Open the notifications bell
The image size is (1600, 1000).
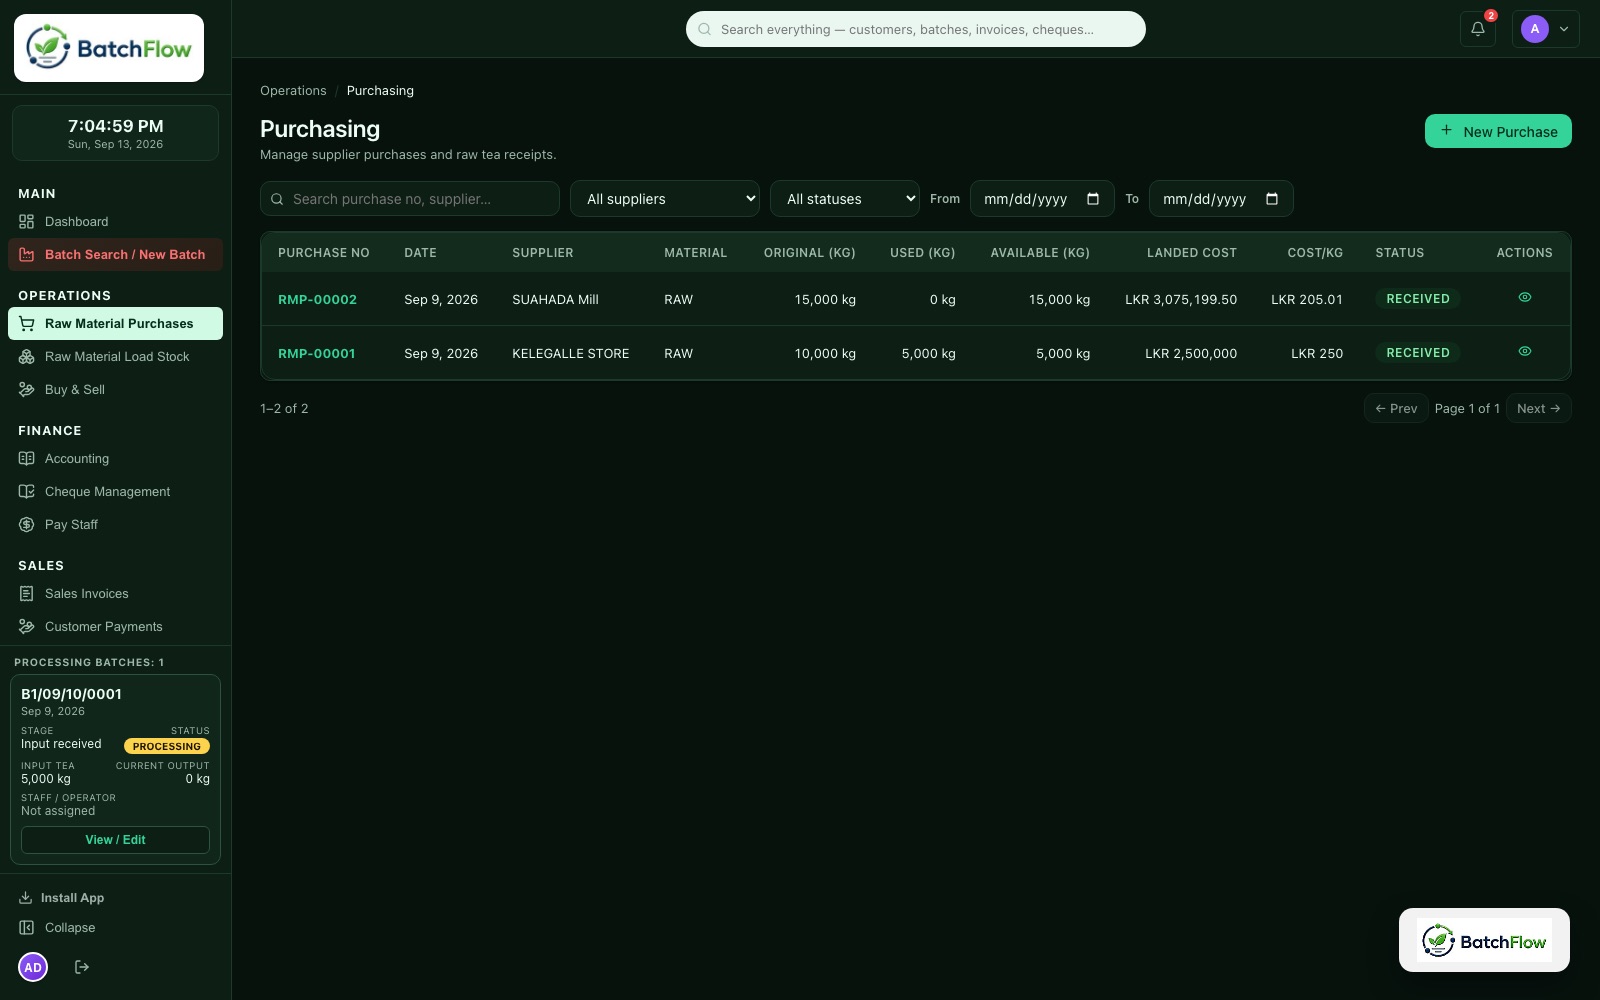[x=1477, y=29]
